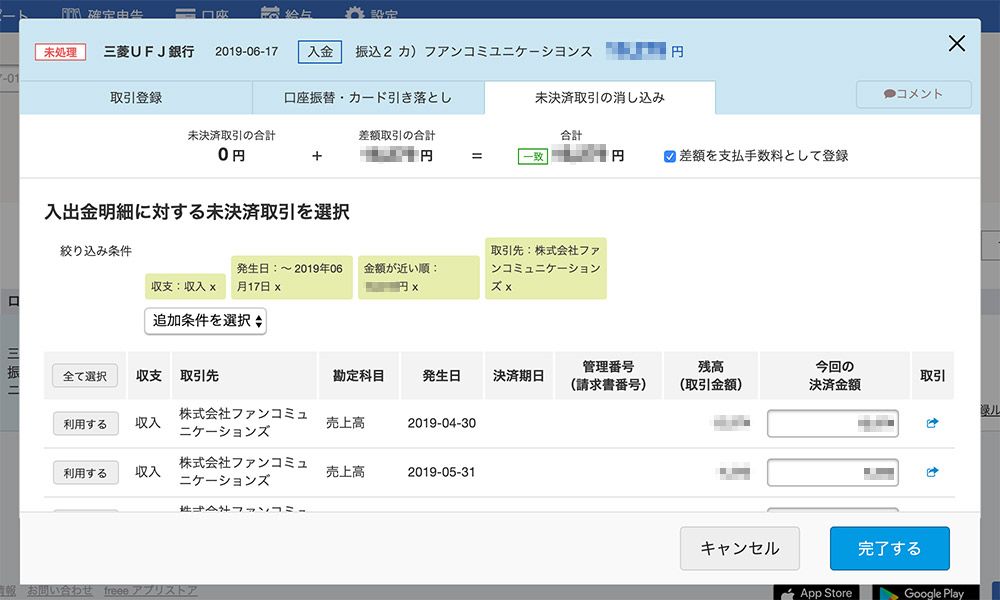This screenshot has height=600, width=1000.
Task: Click the 未処理 status badge
Action: [x=61, y=52]
